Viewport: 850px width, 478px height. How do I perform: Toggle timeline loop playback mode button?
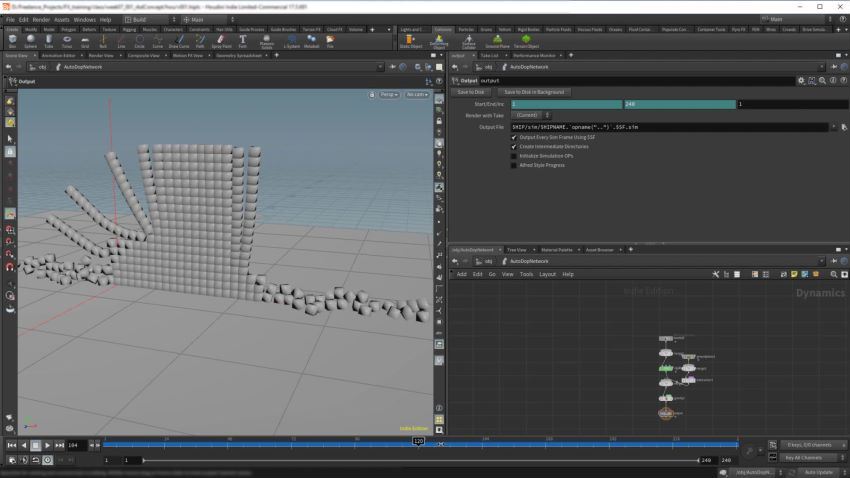tap(35, 460)
